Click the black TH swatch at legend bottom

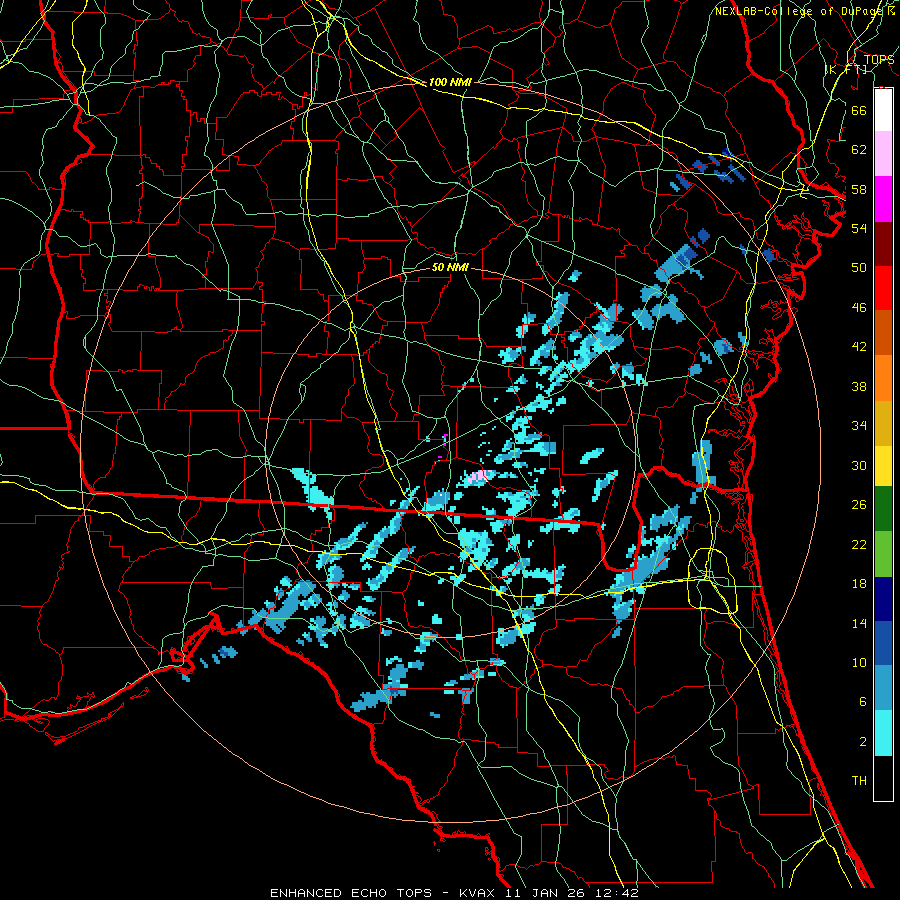point(883,778)
